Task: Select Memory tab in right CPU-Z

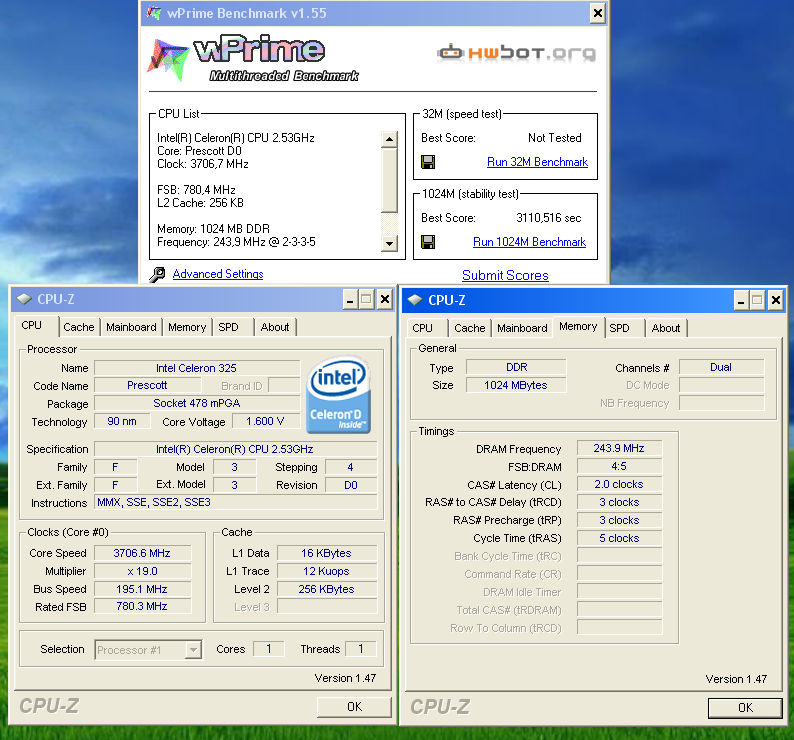Action: tap(578, 327)
